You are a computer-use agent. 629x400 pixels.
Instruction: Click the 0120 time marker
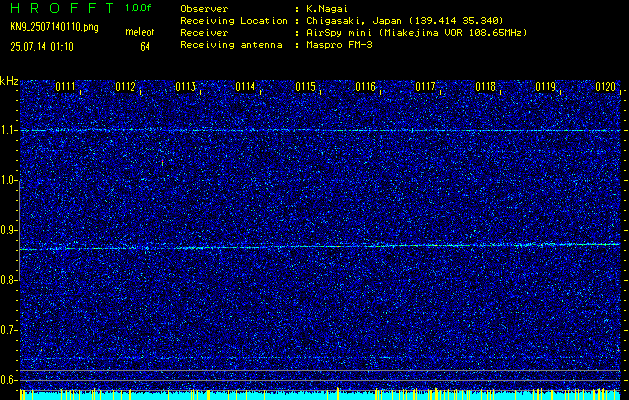[606, 87]
